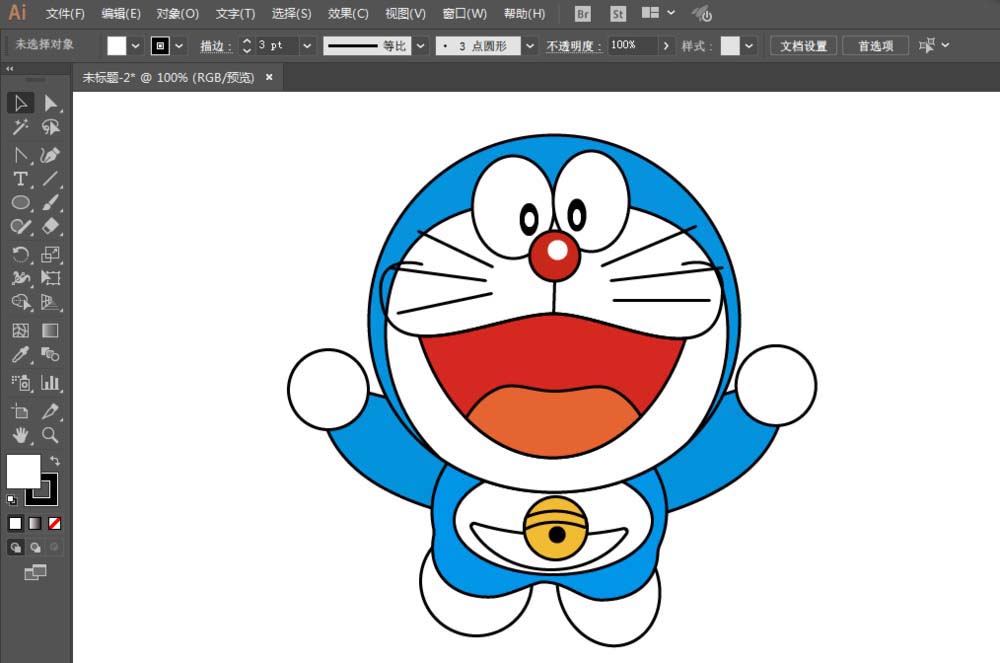Open Adobe Stock via St icon
This screenshot has width=1000, height=663.
click(617, 14)
